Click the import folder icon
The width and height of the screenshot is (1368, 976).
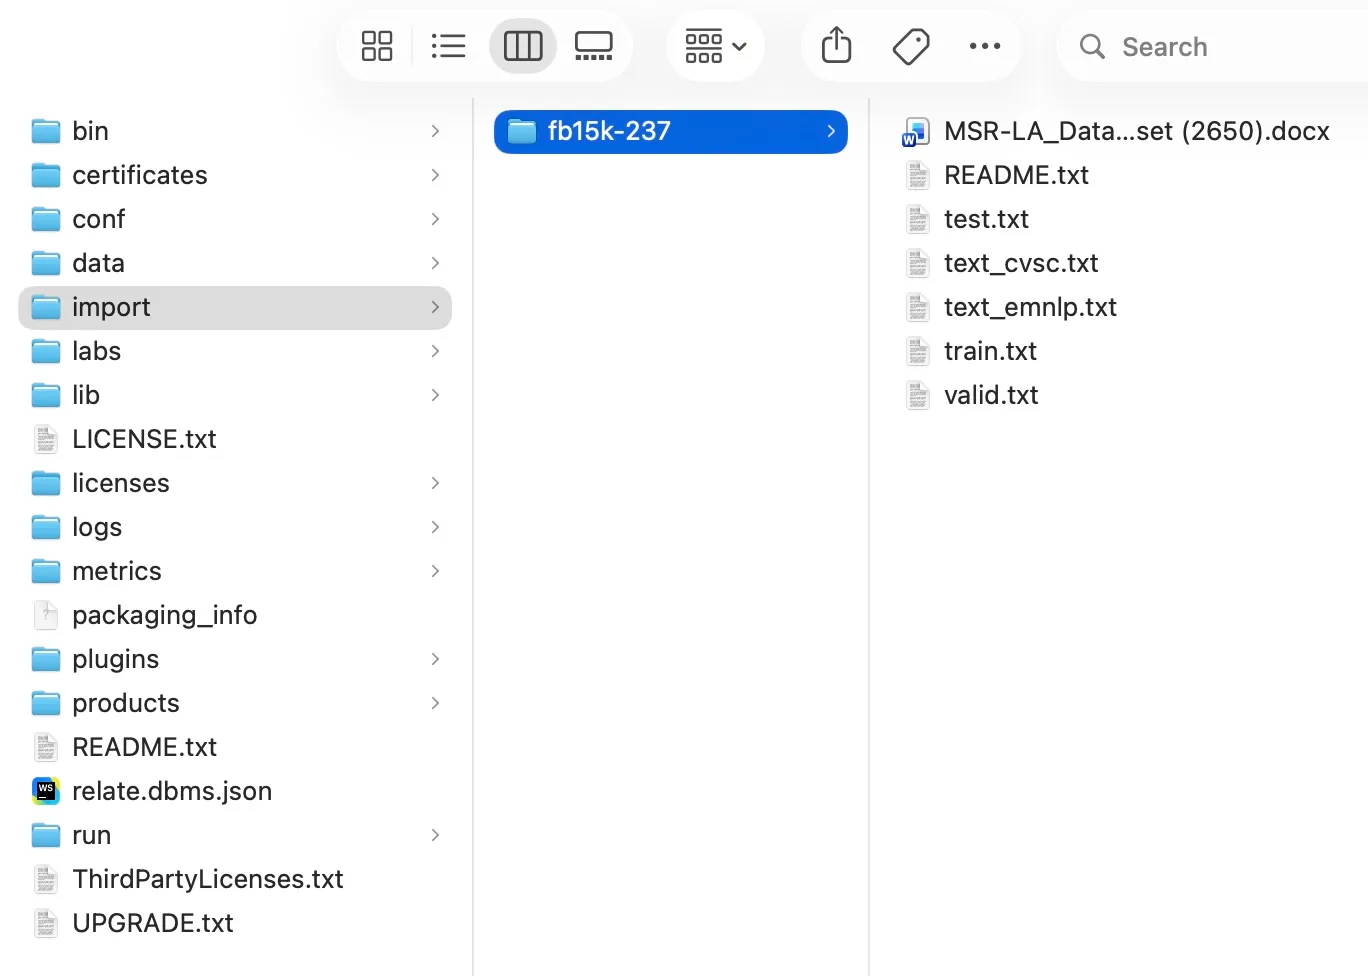click(46, 307)
